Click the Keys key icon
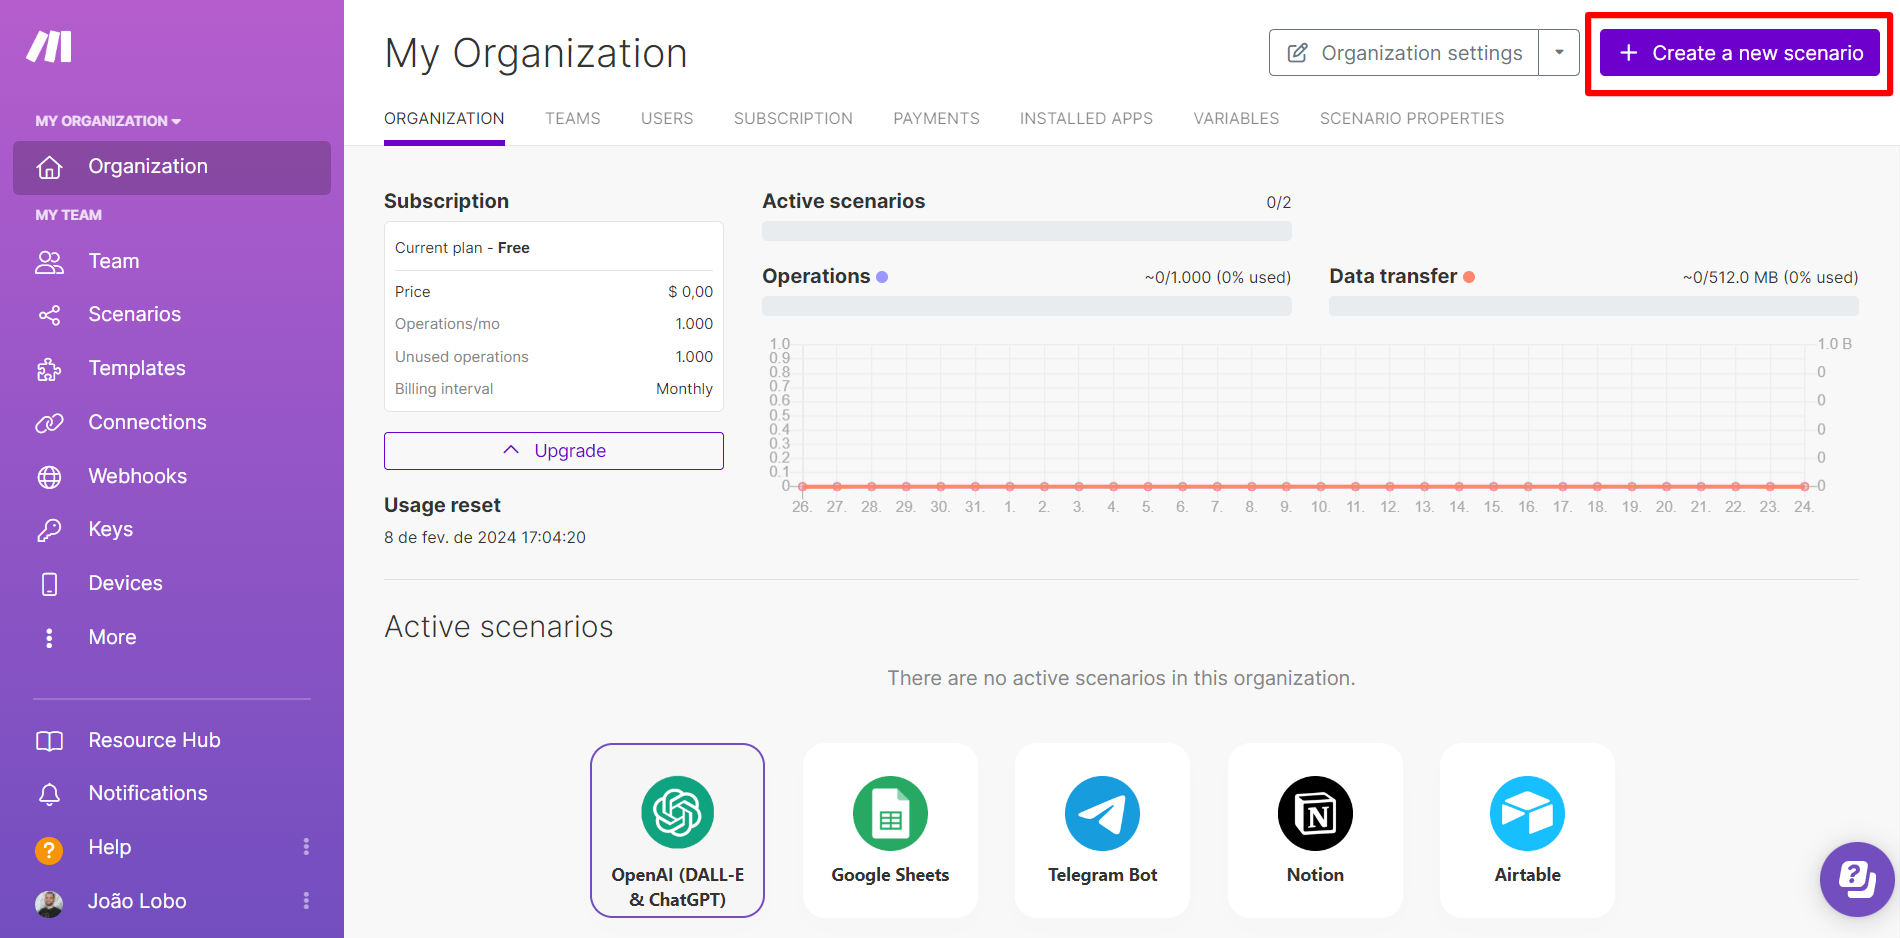1900x938 pixels. [49, 530]
